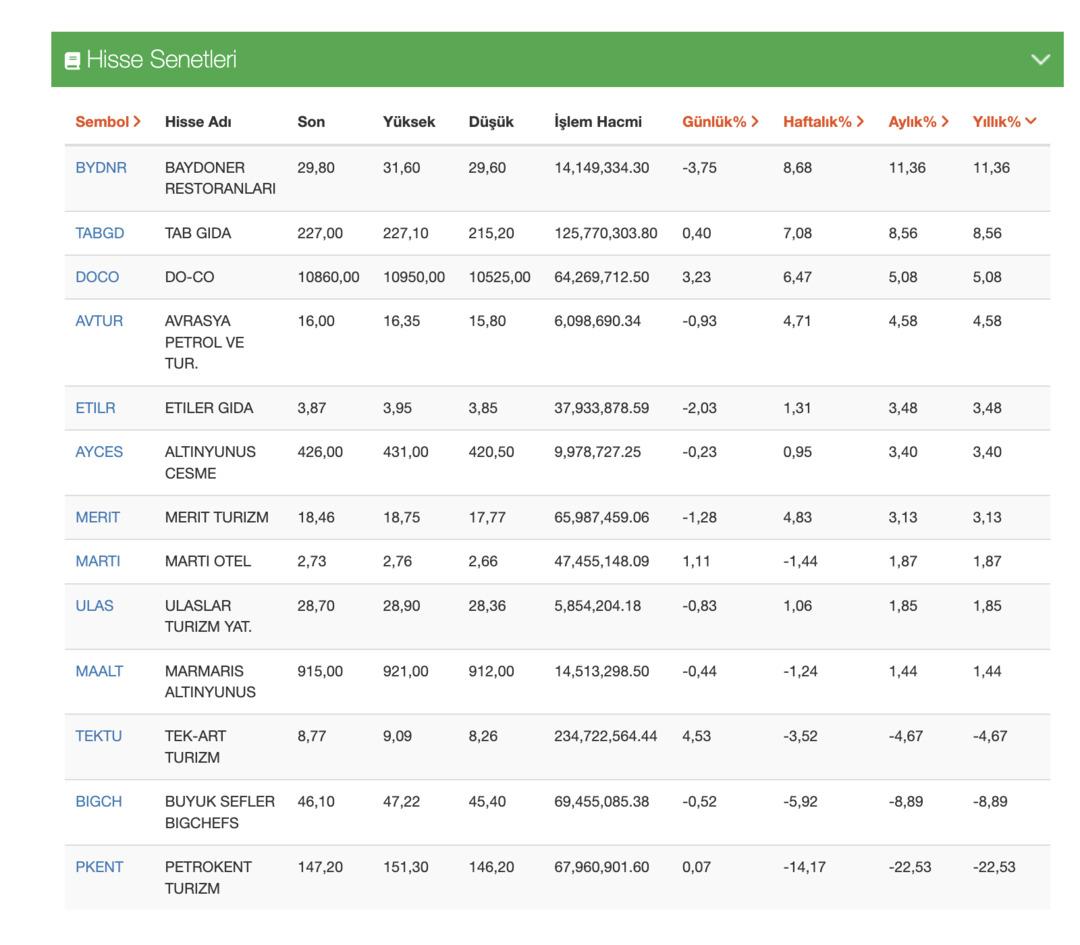Open MARTI stock details
The height and width of the screenshot is (945, 1080).
tap(97, 561)
